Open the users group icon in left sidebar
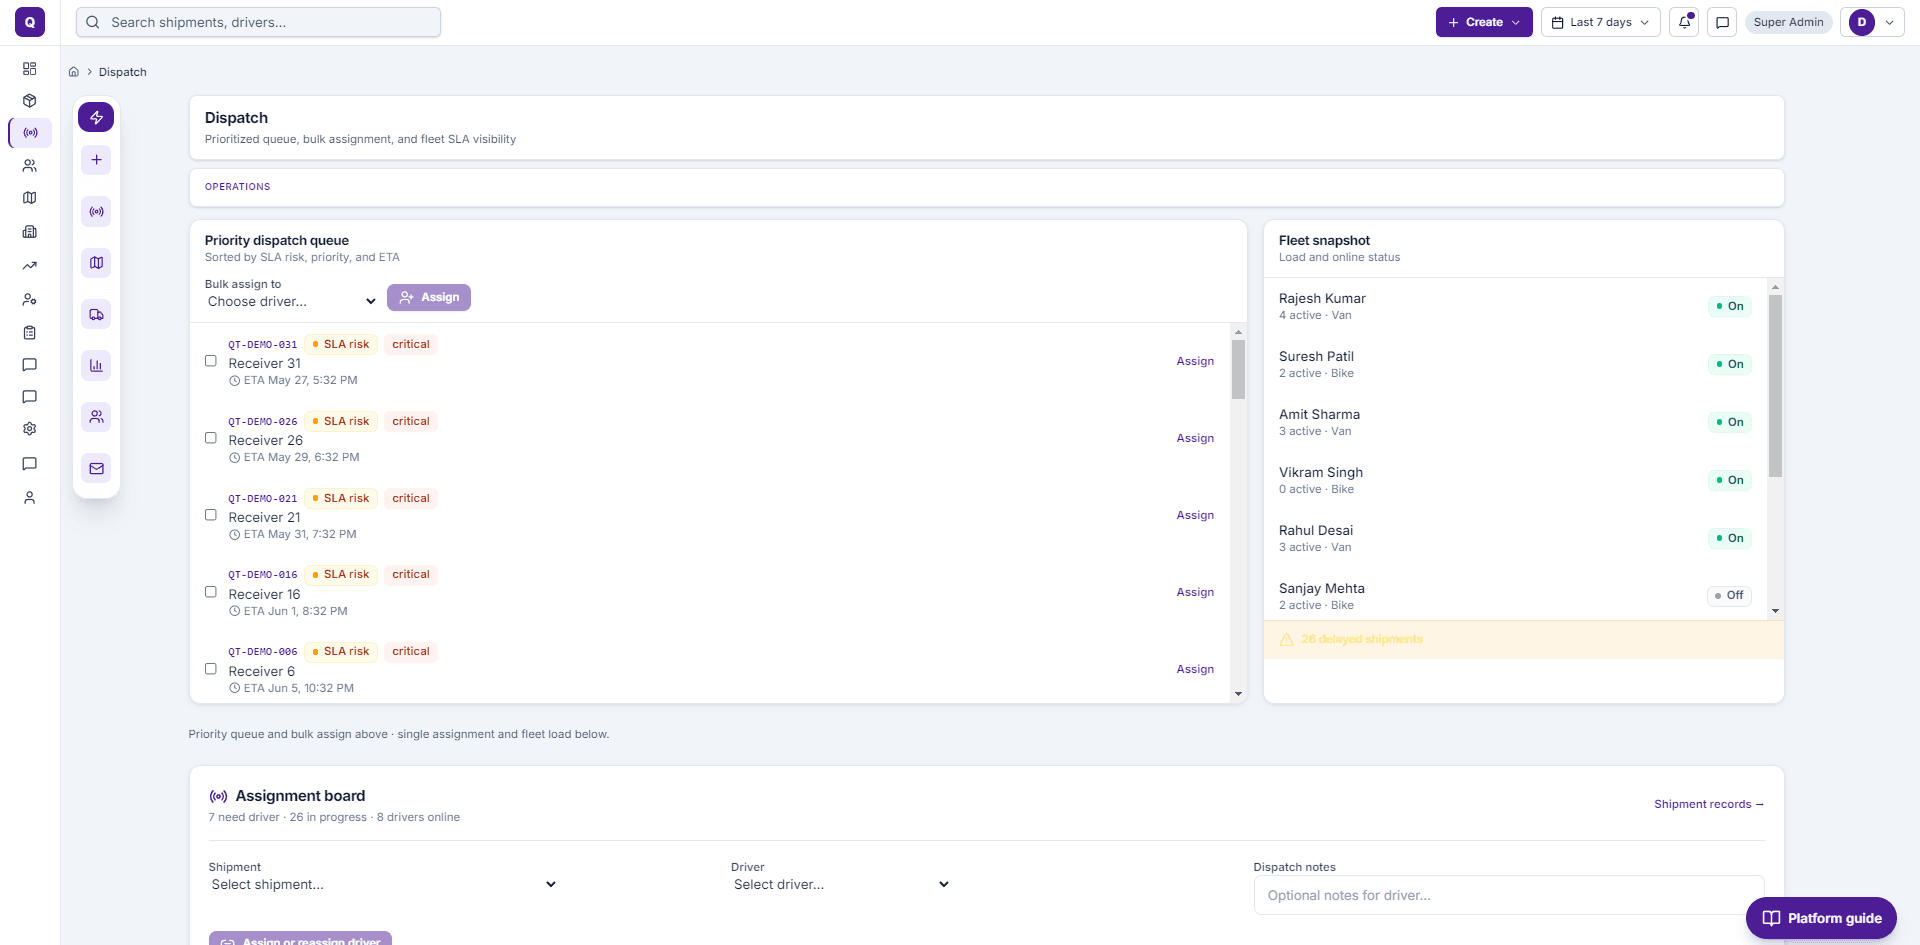Image resolution: width=1920 pixels, height=945 pixels. [30, 166]
